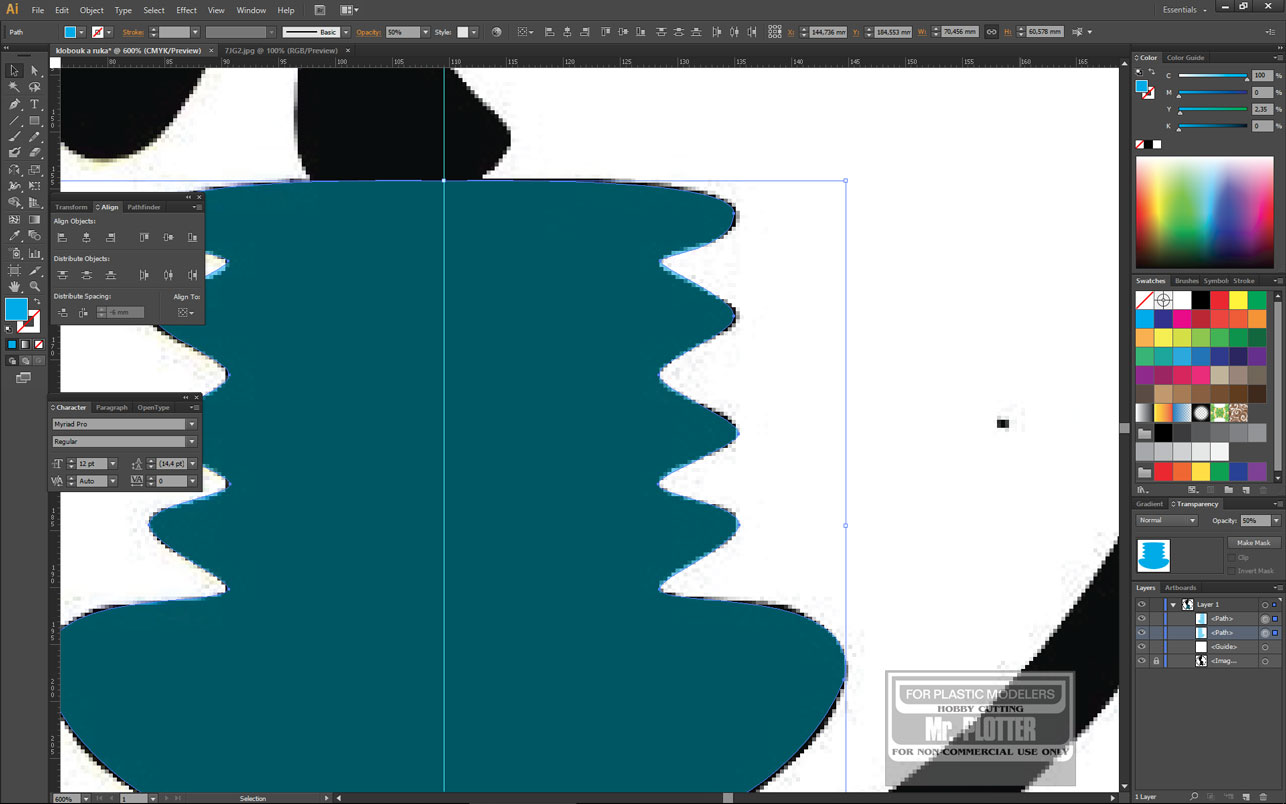
Task: Select the Line Segment tool
Action: (14, 121)
